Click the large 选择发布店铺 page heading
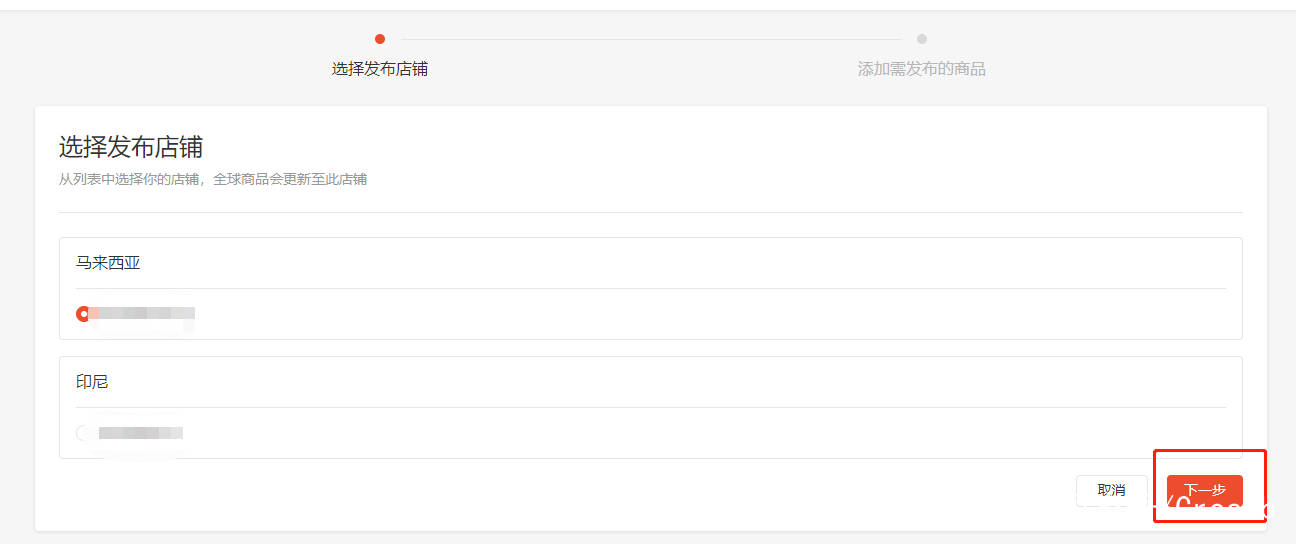Screen dimensions: 1296x544 [131, 147]
